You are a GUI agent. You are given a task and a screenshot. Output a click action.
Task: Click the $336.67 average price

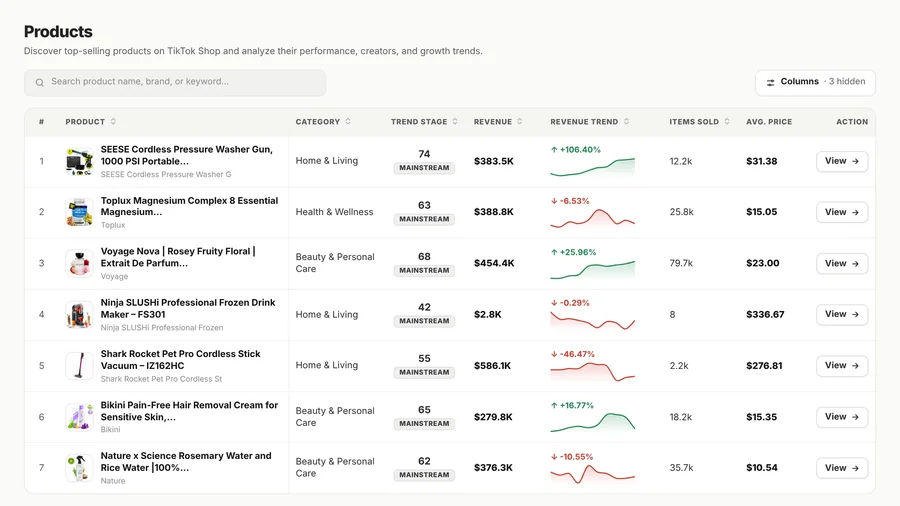[765, 314]
